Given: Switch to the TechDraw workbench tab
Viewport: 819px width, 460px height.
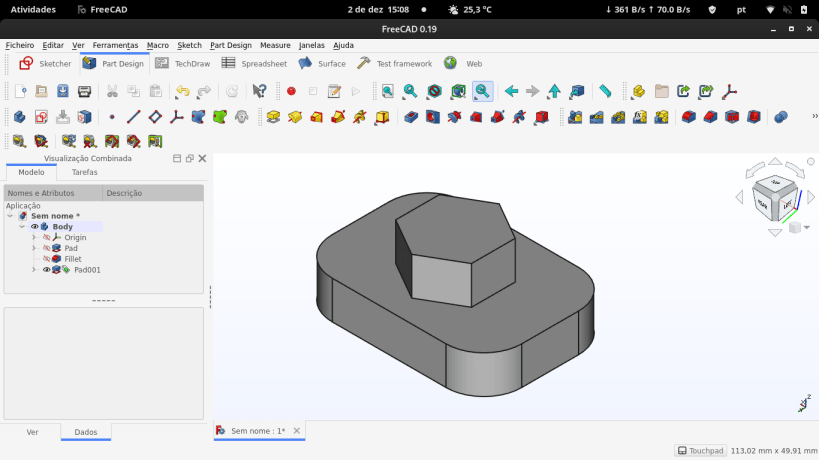Looking at the screenshot, I should pyautogui.click(x=182, y=64).
